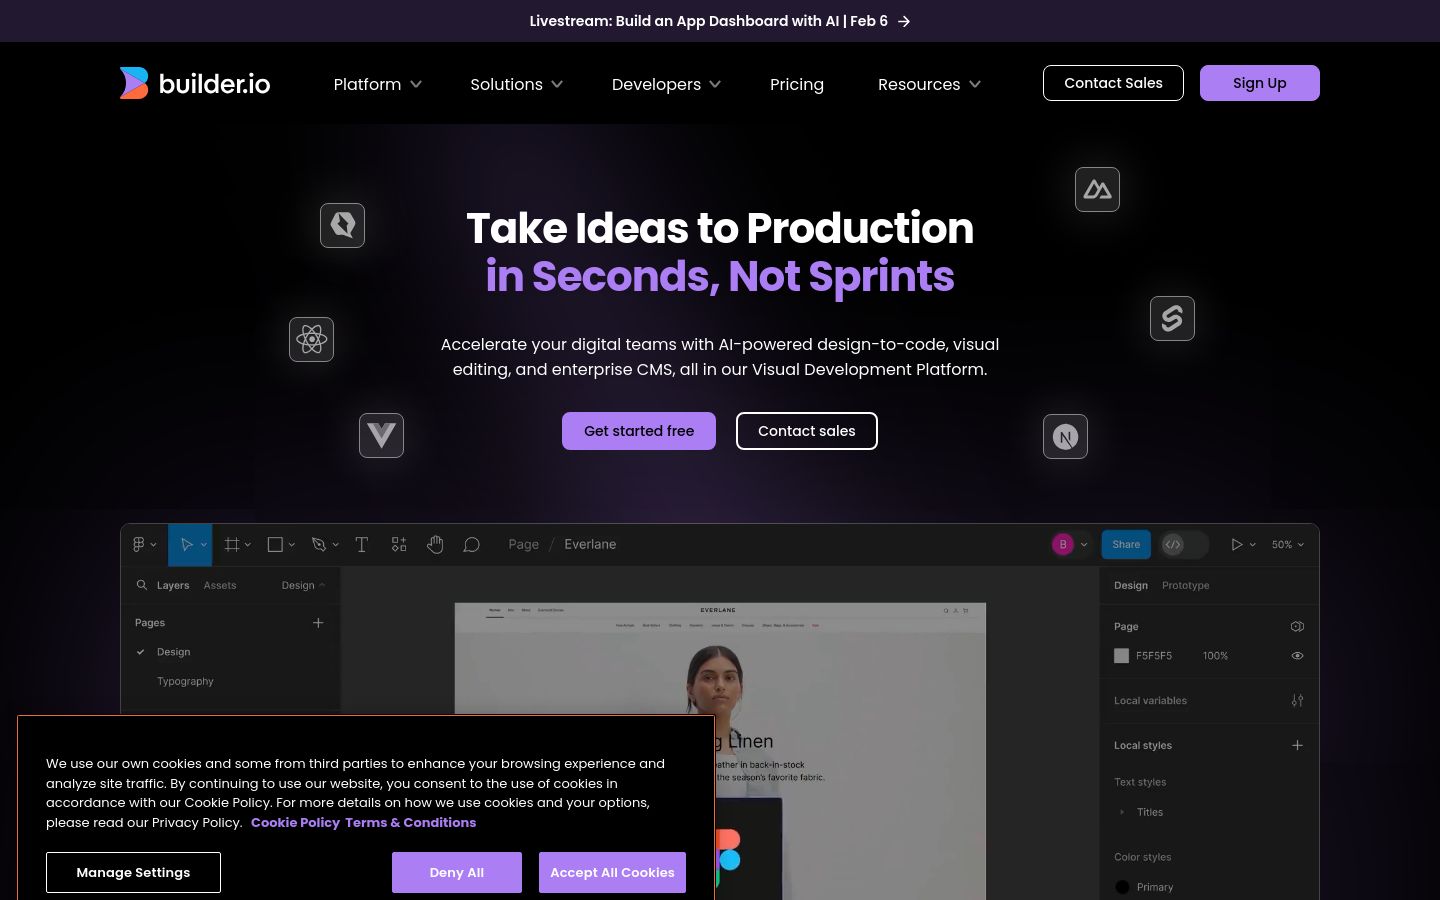Select the checked Design page
This screenshot has height=900, width=1440.
pyautogui.click(x=173, y=652)
